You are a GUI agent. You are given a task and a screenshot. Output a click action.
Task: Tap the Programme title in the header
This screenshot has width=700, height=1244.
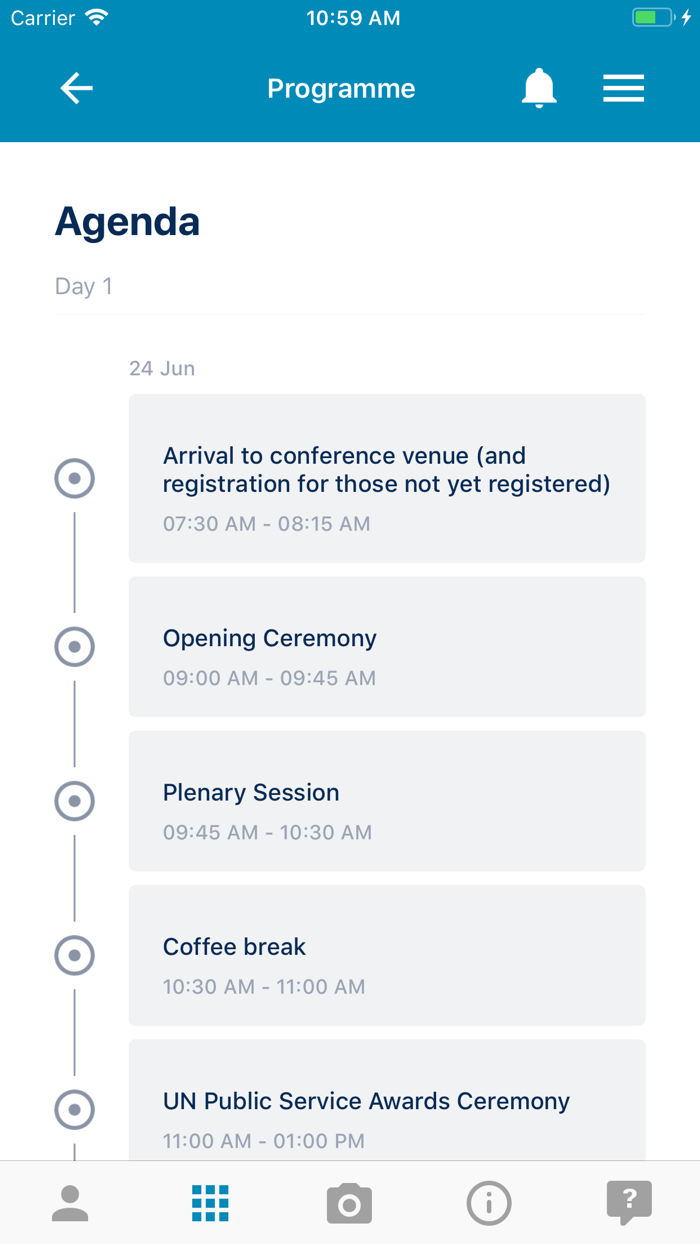click(x=341, y=88)
